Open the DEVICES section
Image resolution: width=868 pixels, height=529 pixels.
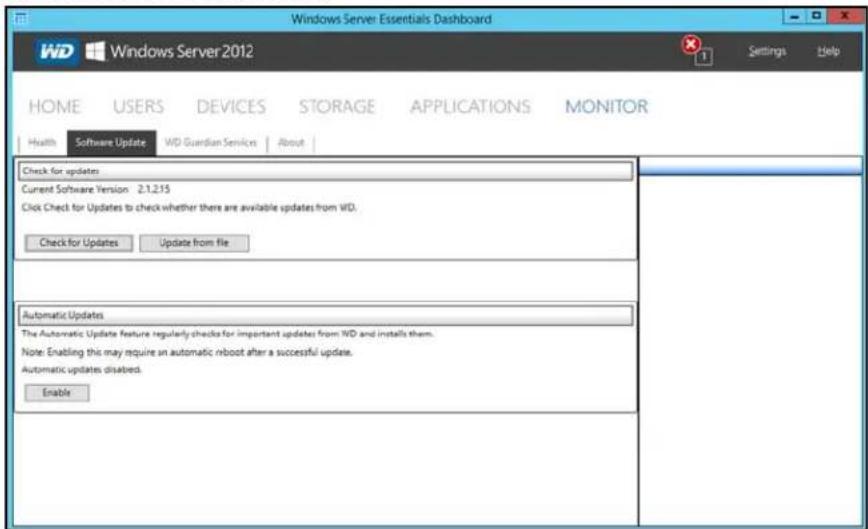231,106
